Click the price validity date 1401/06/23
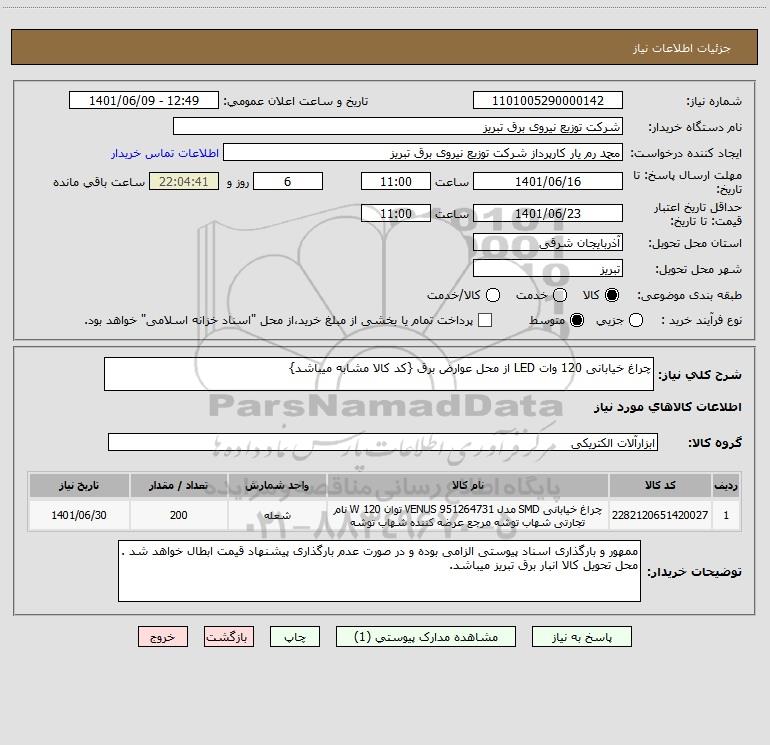770x745 pixels. click(x=548, y=213)
